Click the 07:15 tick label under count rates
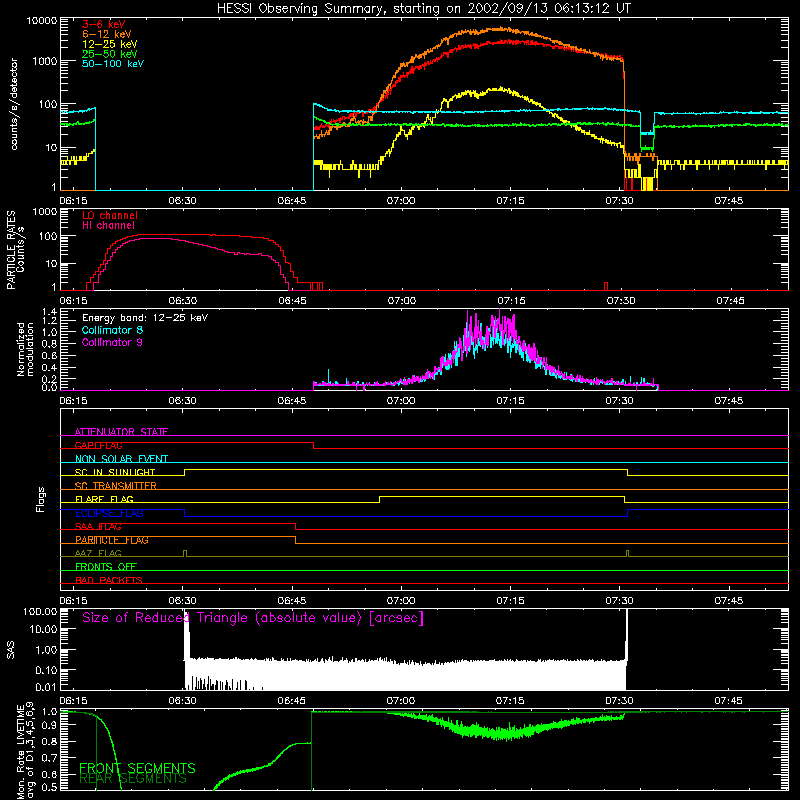The height and width of the screenshot is (800, 800). tap(510, 201)
